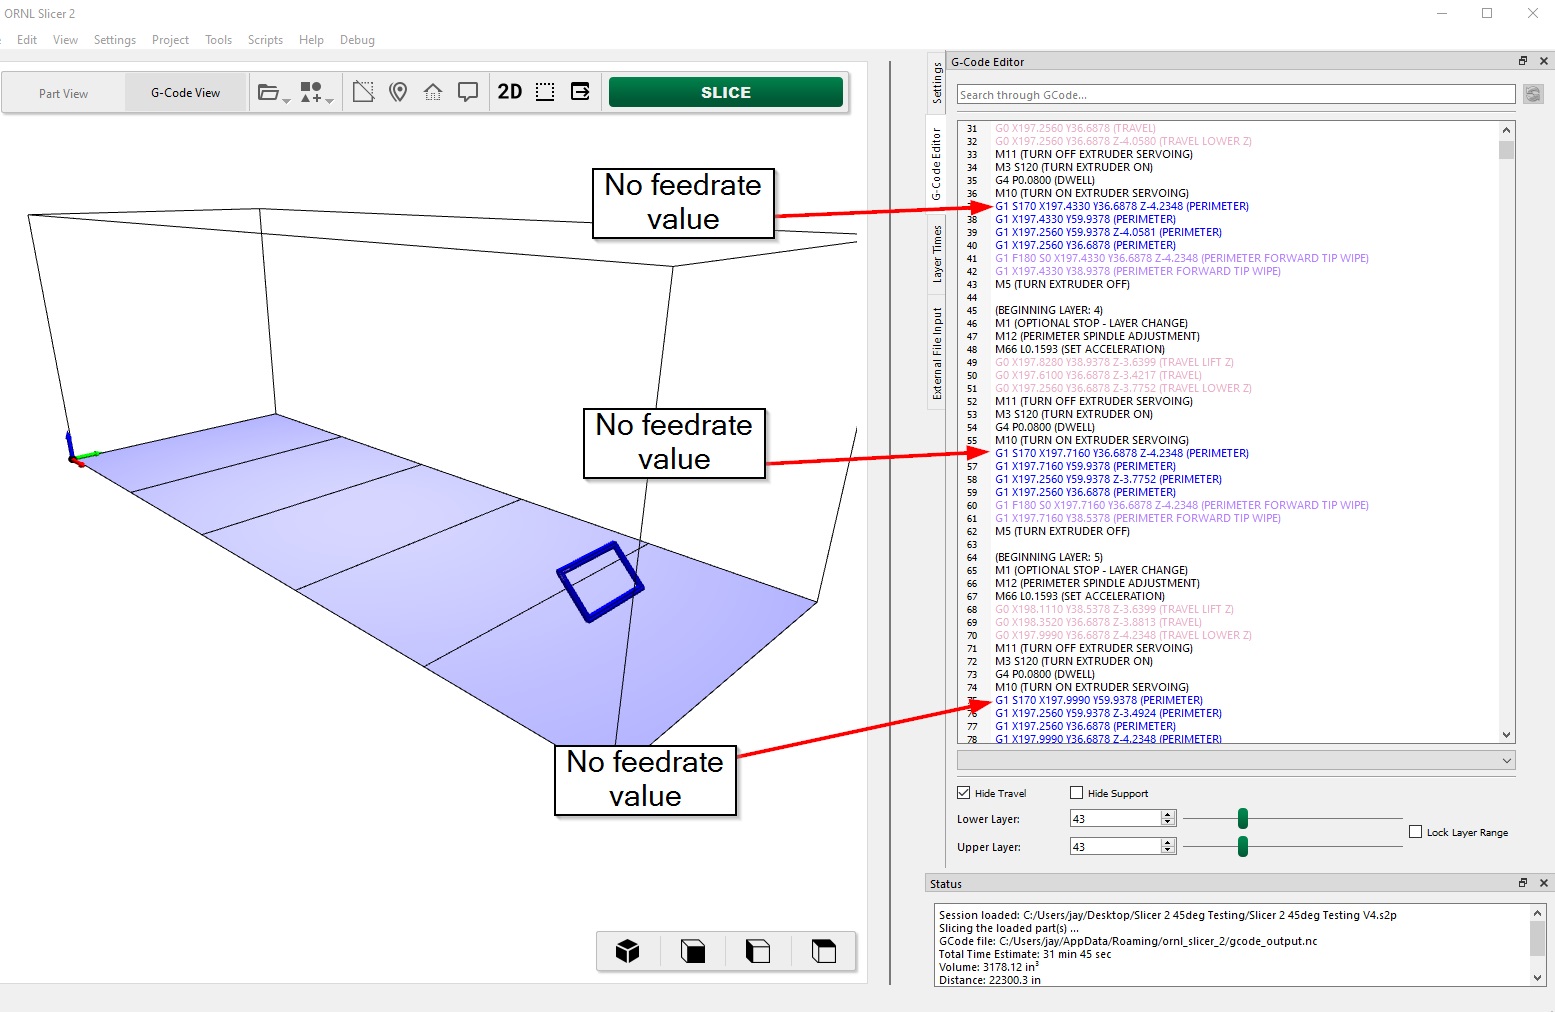The image size is (1555, 1012).
Task: Adjust the Lower Layer slider handle
Action: (x=1243, y=819)
